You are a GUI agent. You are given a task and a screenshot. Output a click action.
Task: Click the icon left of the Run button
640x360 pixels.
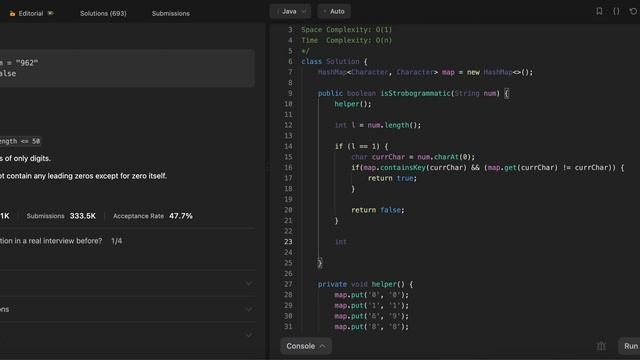coord(601,346)
